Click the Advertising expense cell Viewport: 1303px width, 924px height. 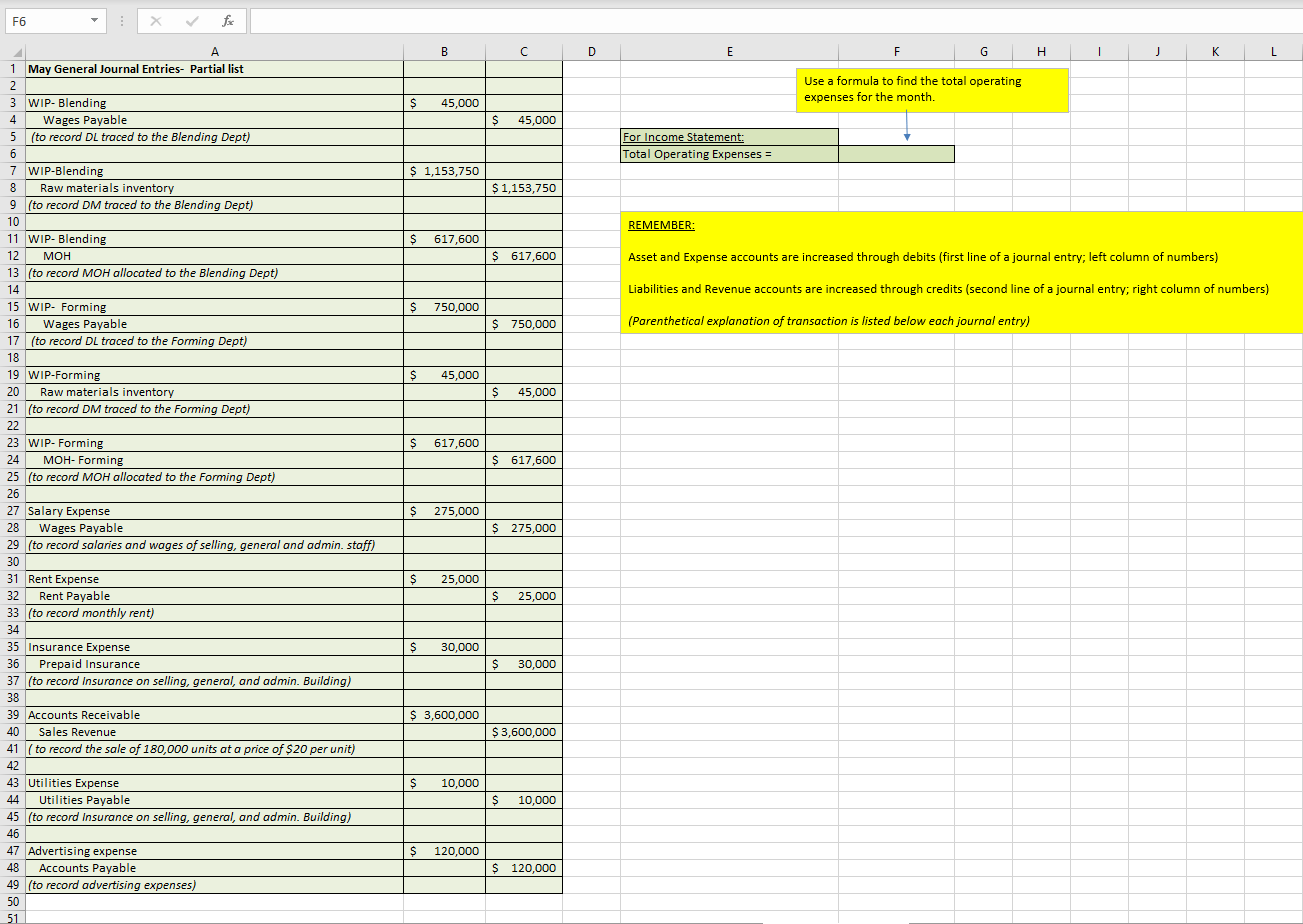[x=215, y=850]
